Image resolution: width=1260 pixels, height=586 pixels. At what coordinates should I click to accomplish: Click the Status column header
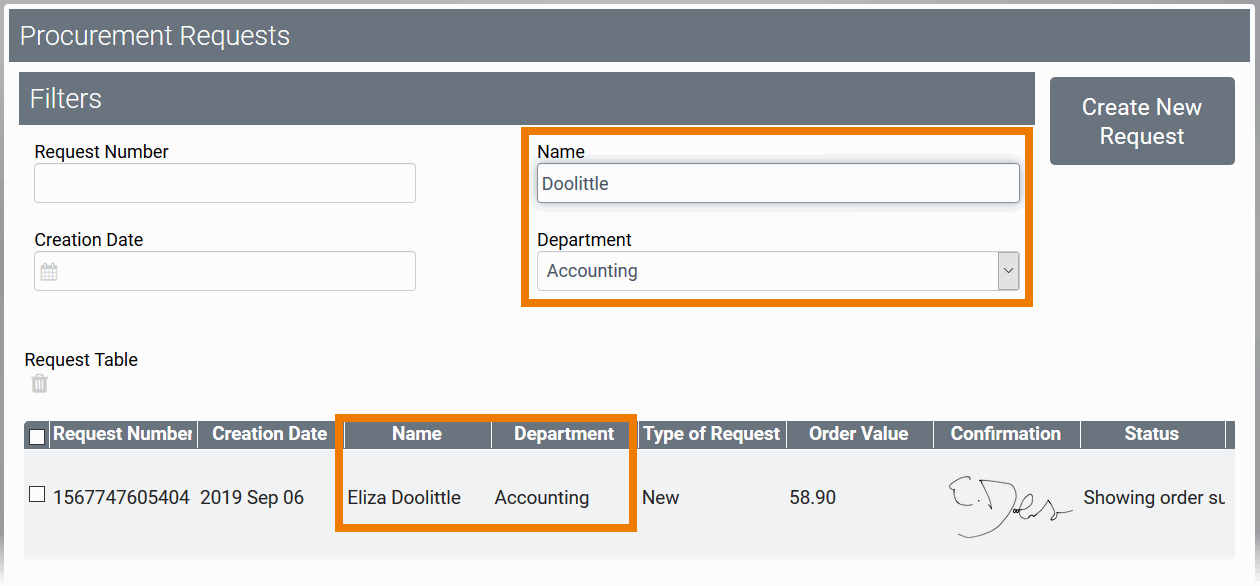[x=1151, y=434]
